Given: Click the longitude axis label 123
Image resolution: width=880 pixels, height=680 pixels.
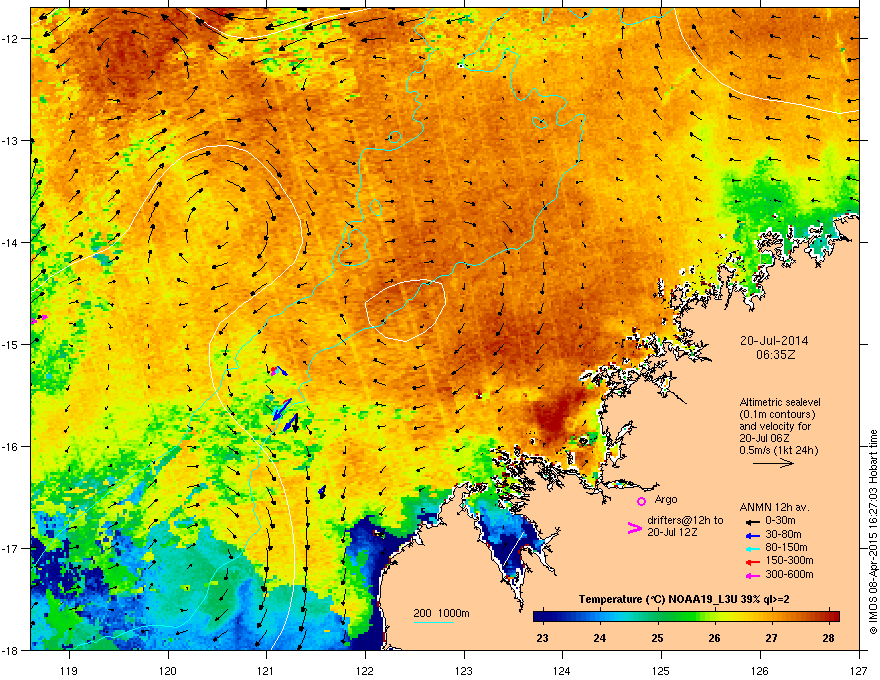Looking at the screenshot, I should coord(464,670).
